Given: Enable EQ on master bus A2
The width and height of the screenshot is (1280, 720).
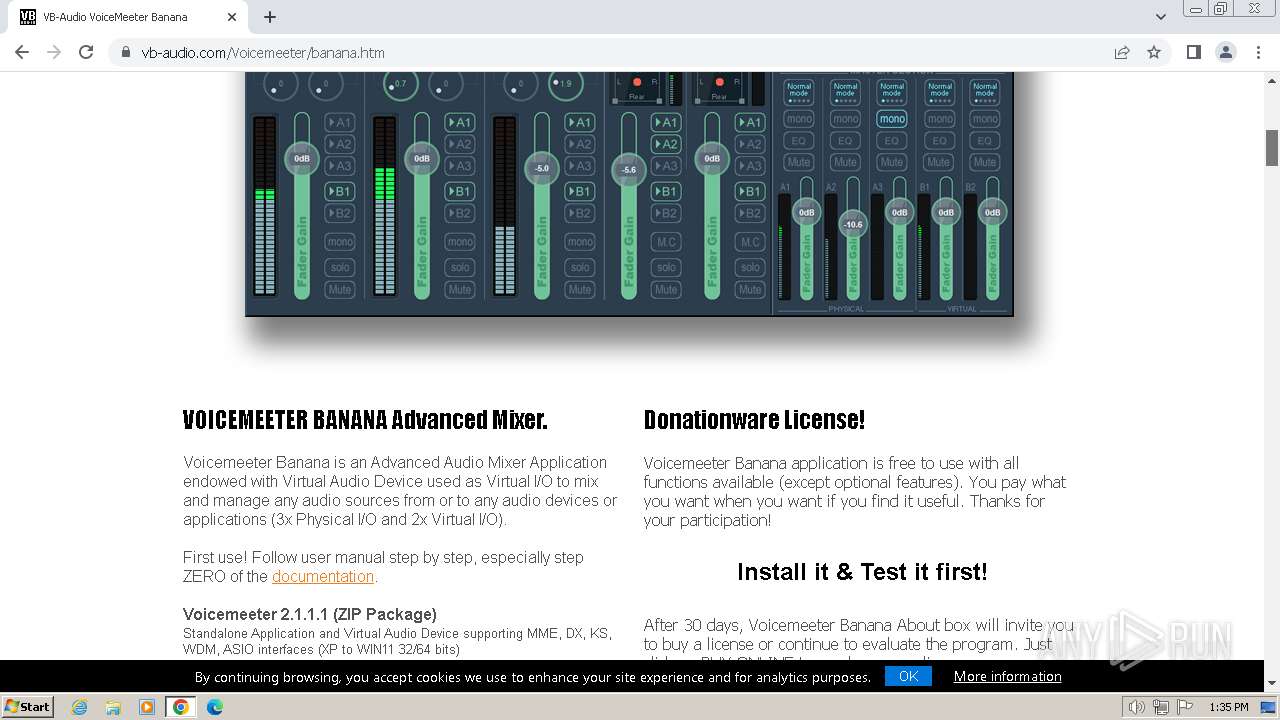Looking at the screenshot, I should (846, 141).
